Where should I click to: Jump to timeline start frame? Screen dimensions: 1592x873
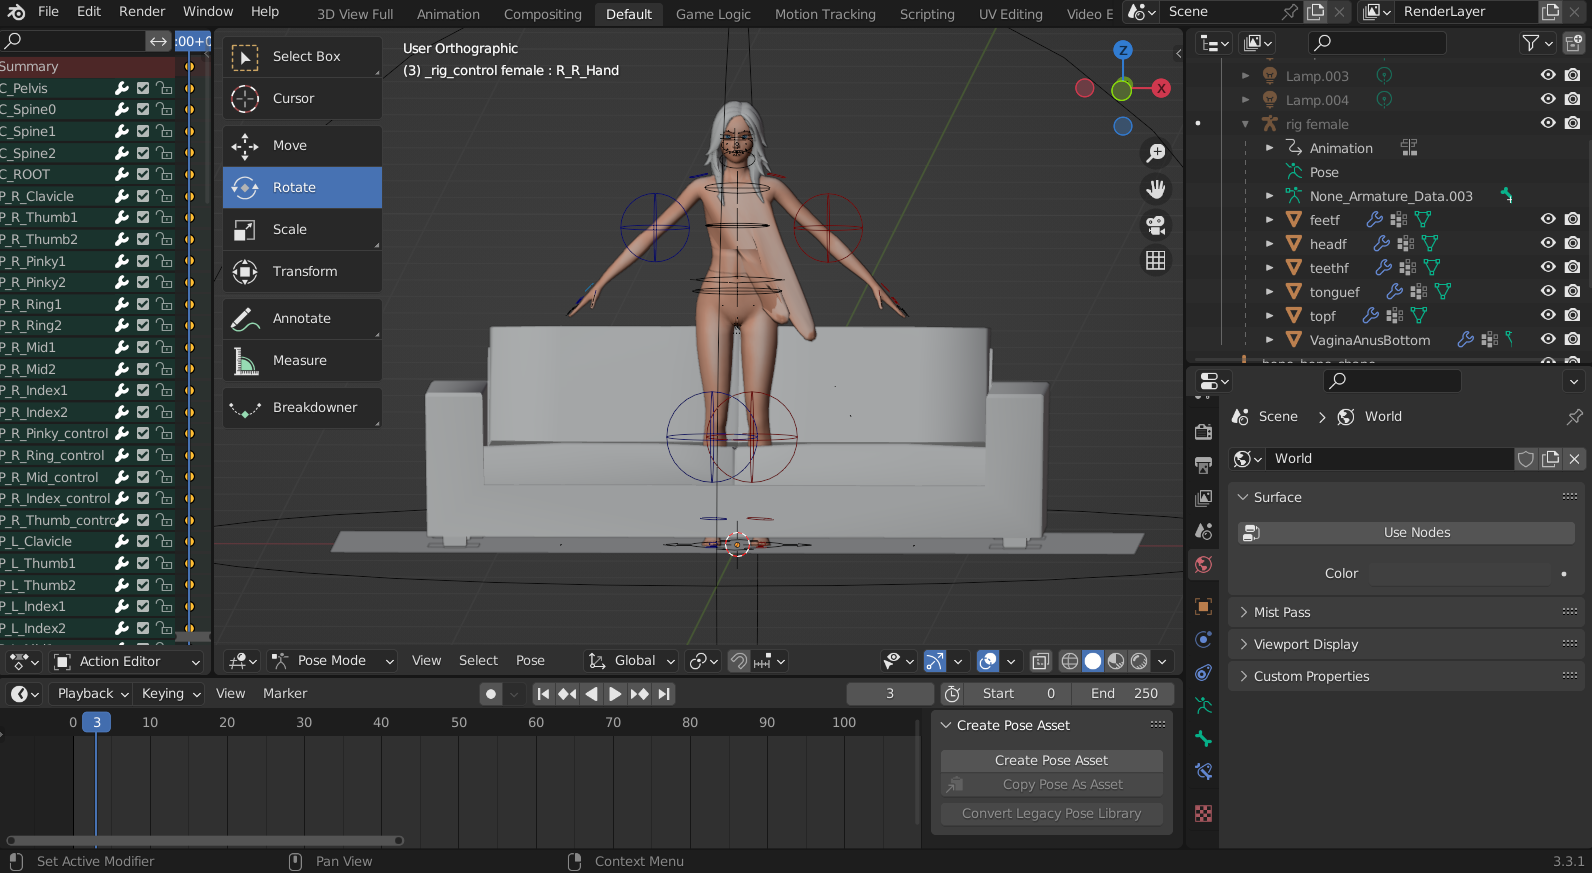543,694
